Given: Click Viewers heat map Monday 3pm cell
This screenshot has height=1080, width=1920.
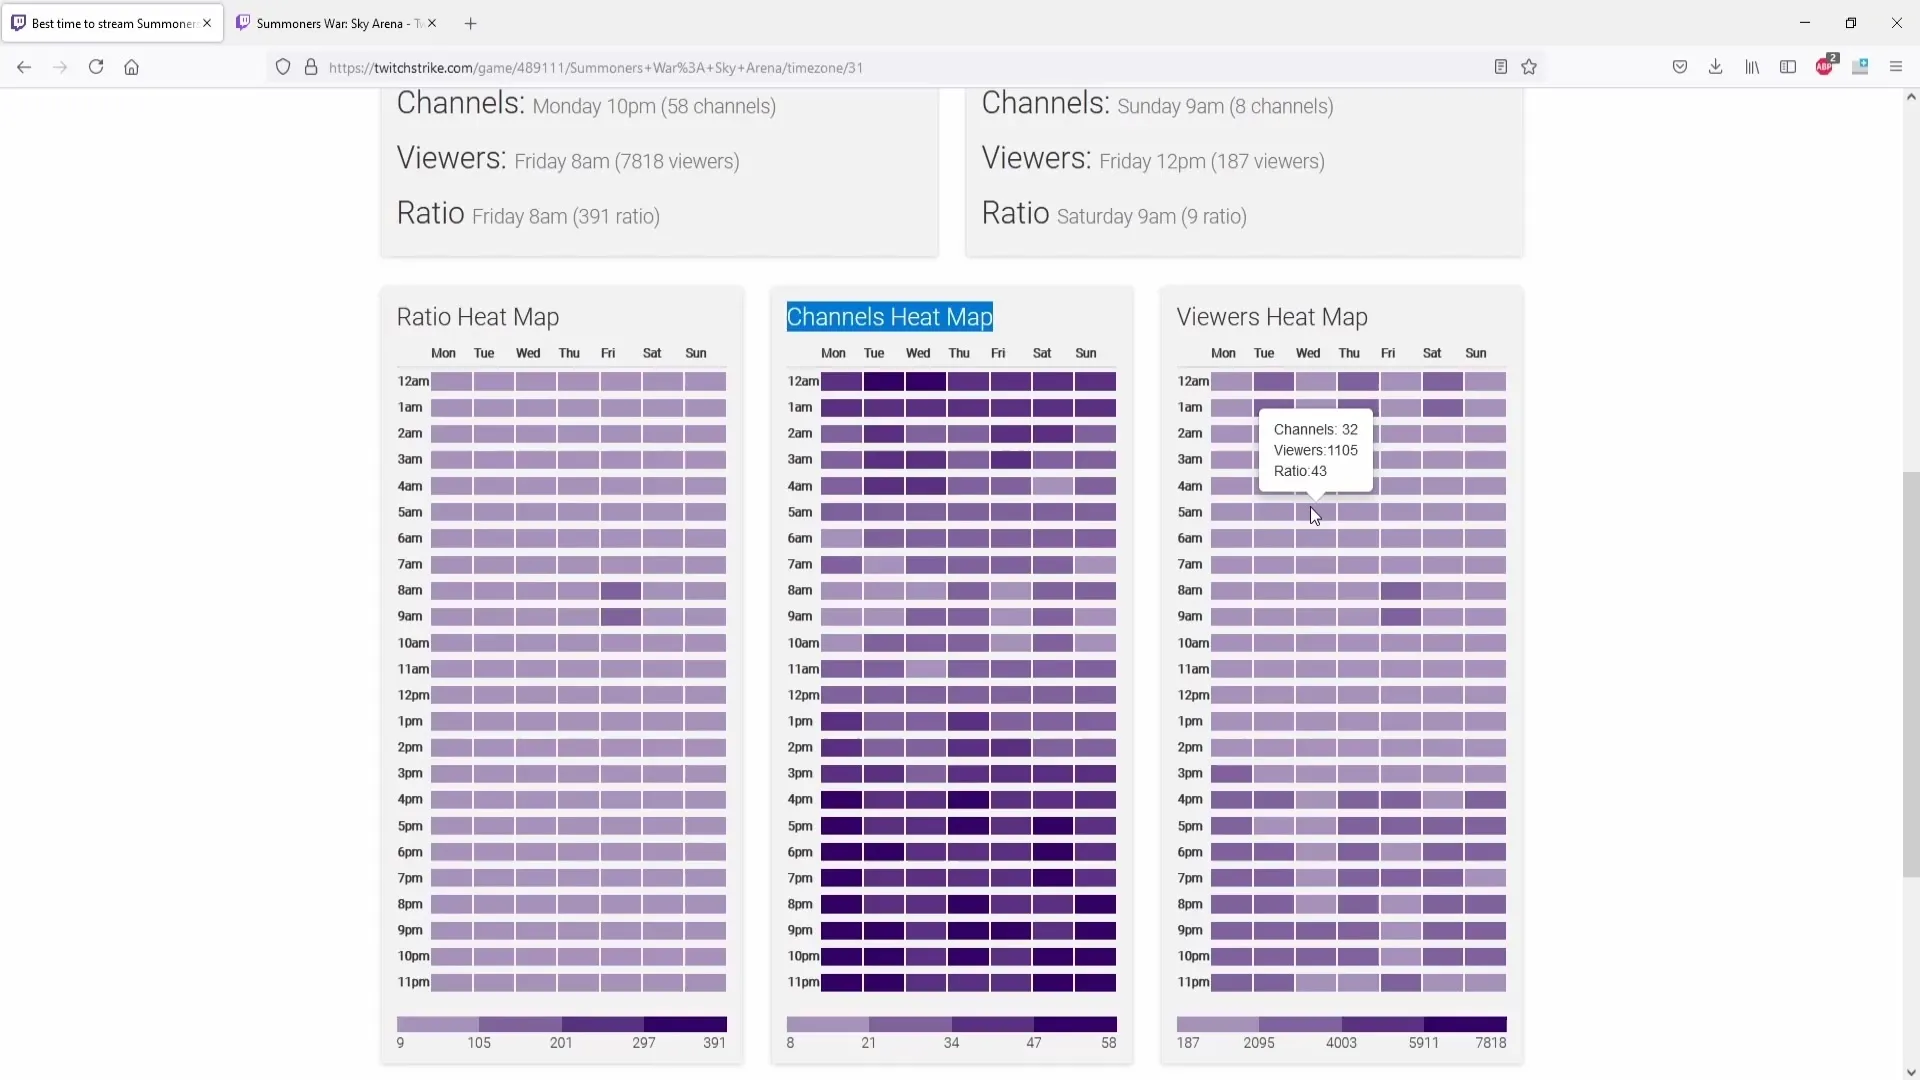Looking at the screenshot, I should click(1231, 774).
